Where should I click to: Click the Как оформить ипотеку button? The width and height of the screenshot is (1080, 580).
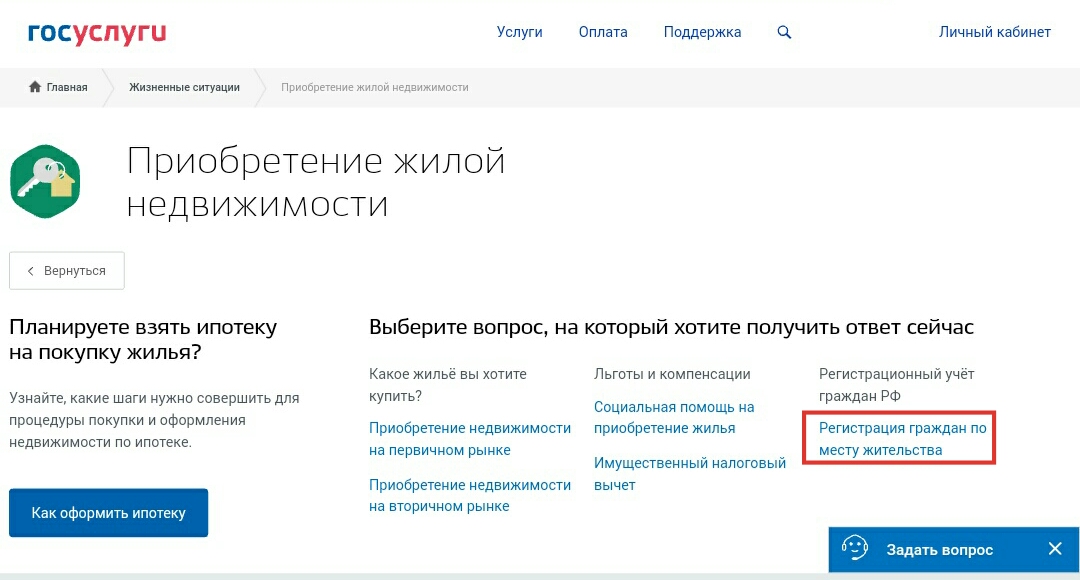[108, 512]
